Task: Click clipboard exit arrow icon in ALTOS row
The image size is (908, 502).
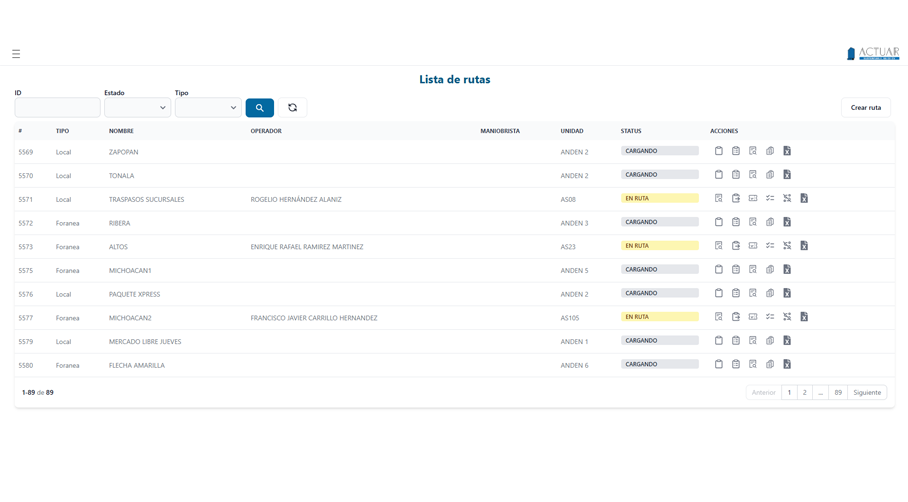Action: pos(735,246)
